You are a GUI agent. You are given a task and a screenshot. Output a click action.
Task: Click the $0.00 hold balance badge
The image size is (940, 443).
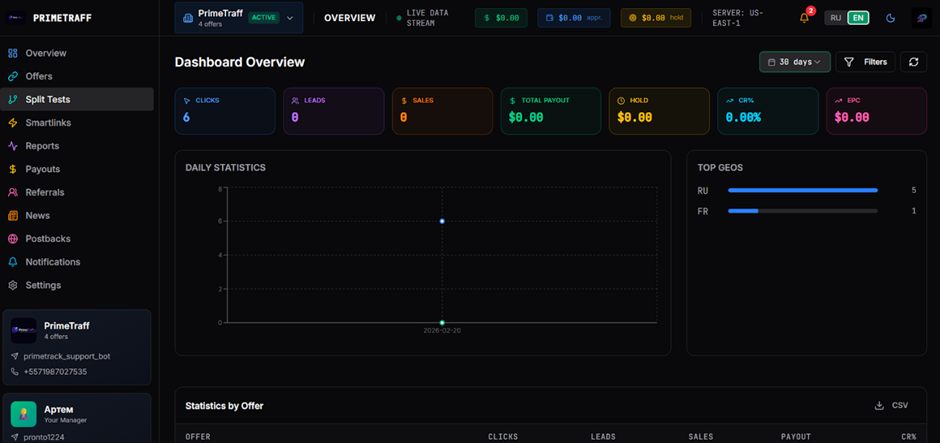655,18
